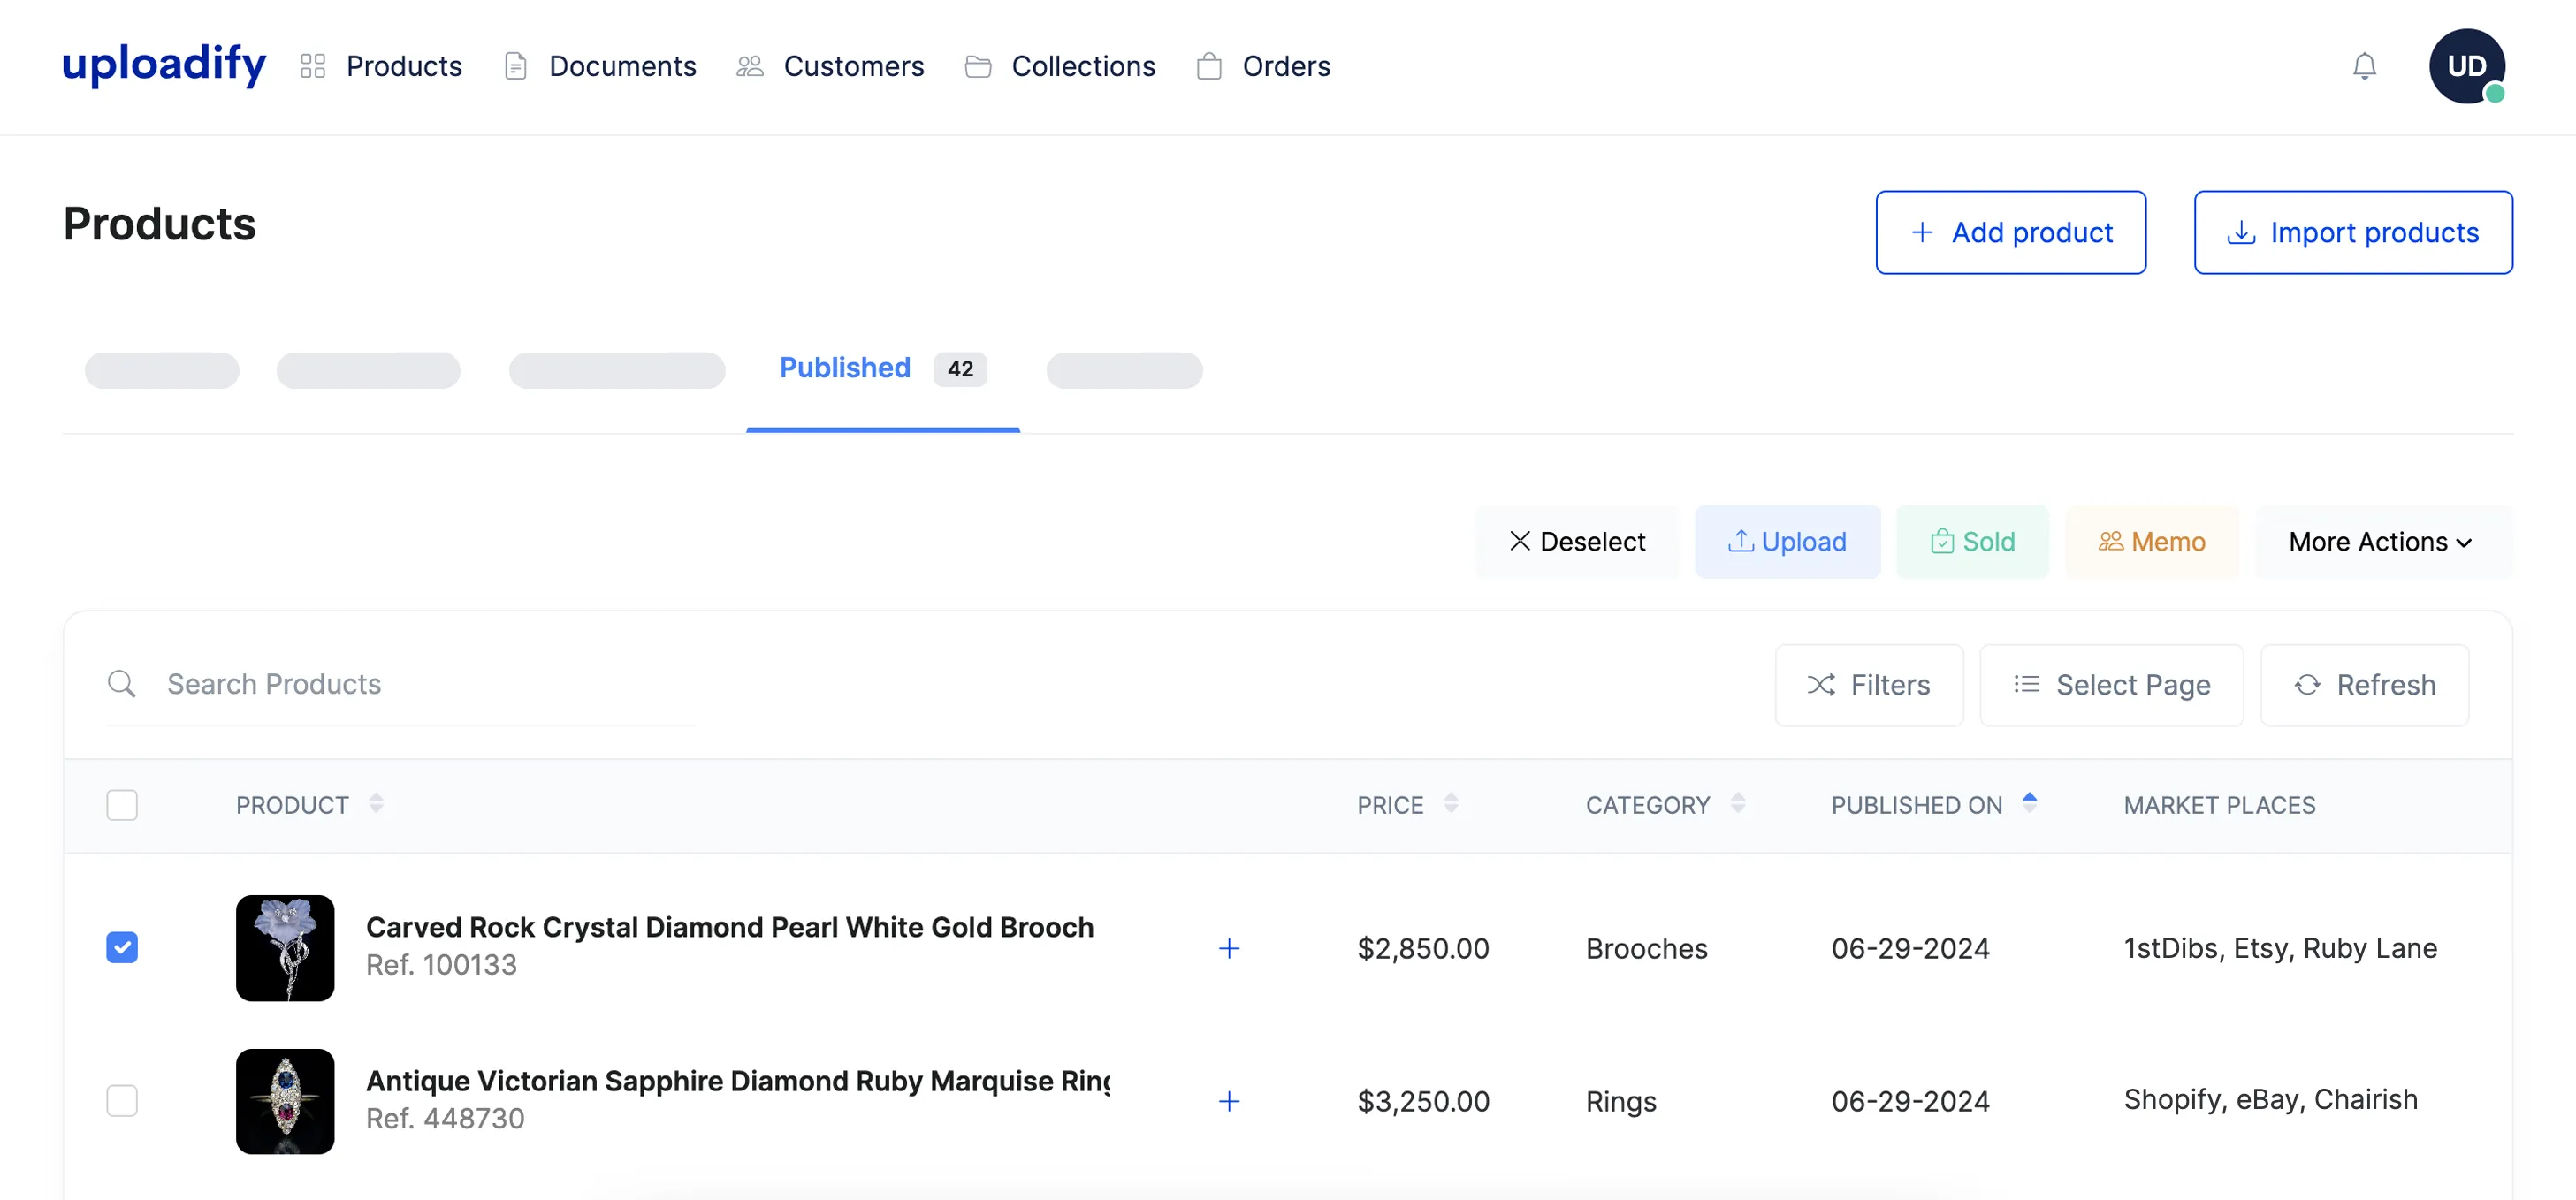Viewport: 2576px width, 1200px height.
Task: Click the Add product button
Action: (2010, 232)
